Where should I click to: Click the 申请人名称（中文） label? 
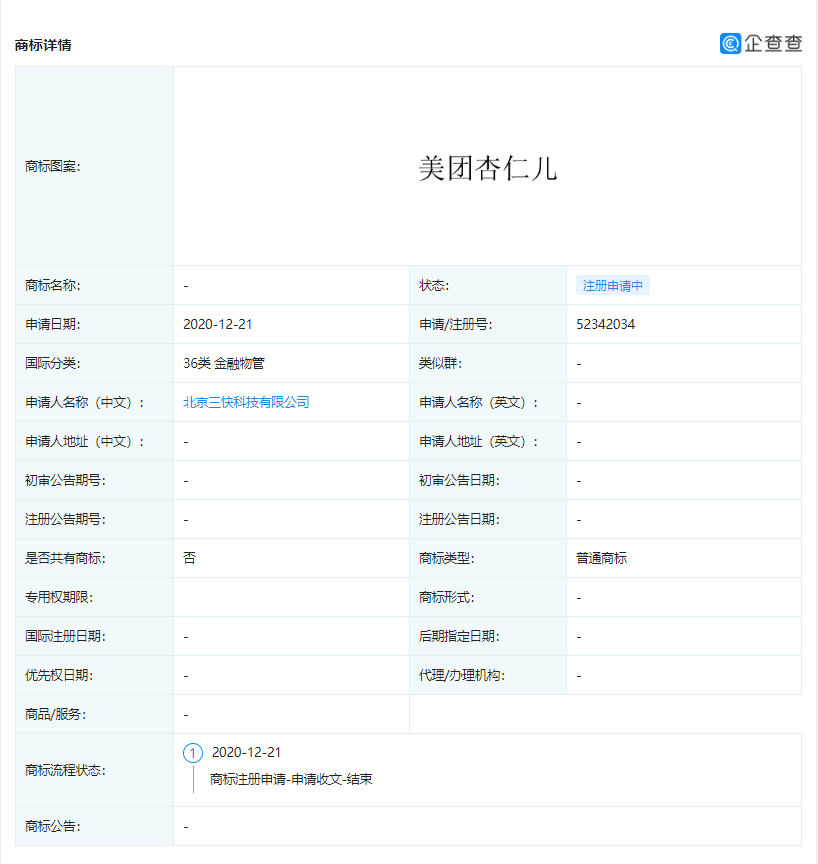pos(85,402)
